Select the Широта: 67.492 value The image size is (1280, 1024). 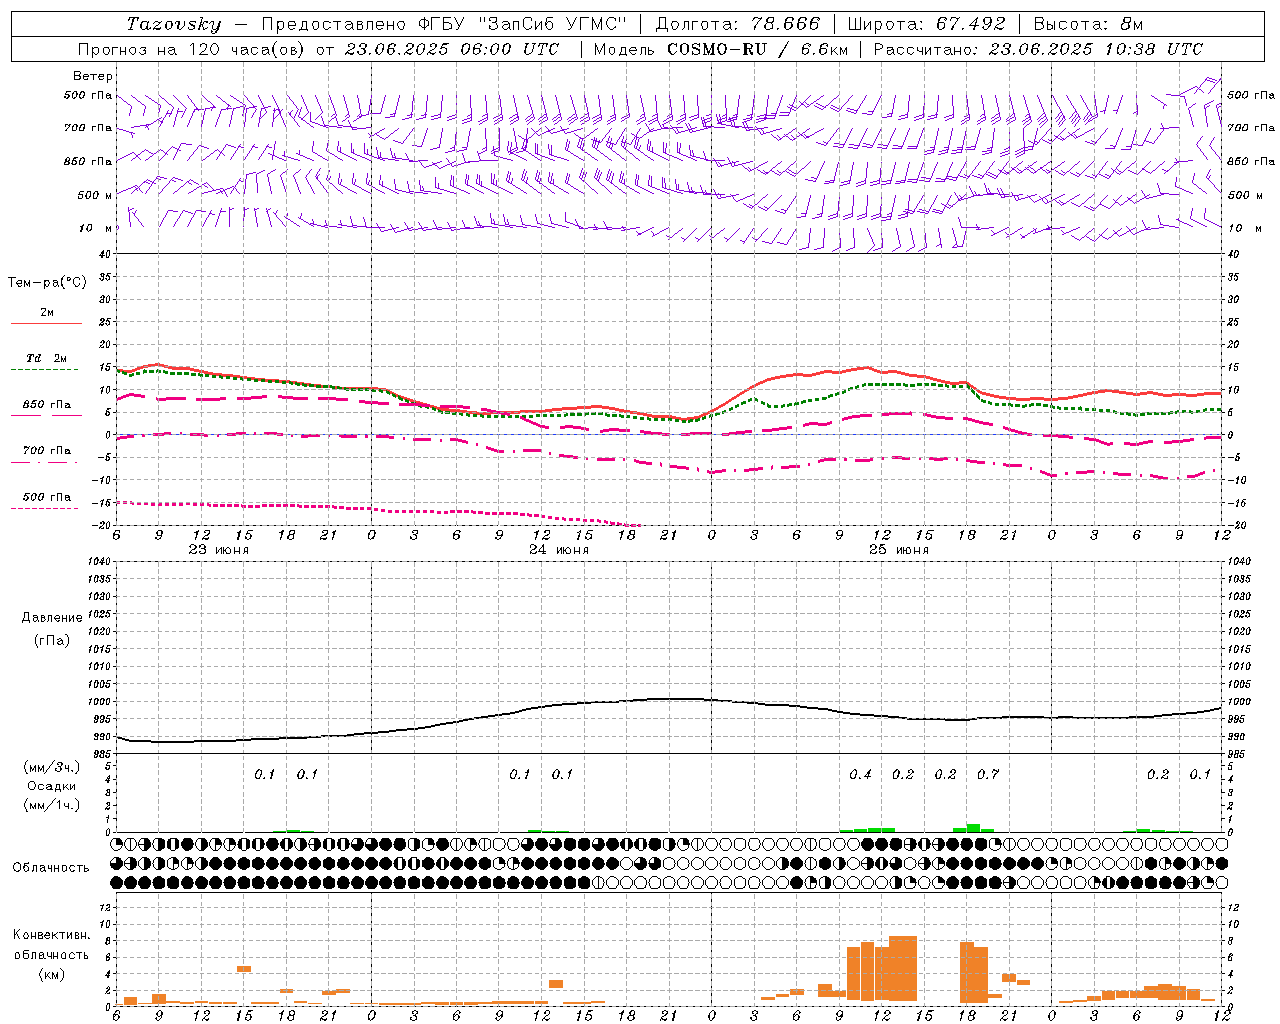[x=926, y=24]
